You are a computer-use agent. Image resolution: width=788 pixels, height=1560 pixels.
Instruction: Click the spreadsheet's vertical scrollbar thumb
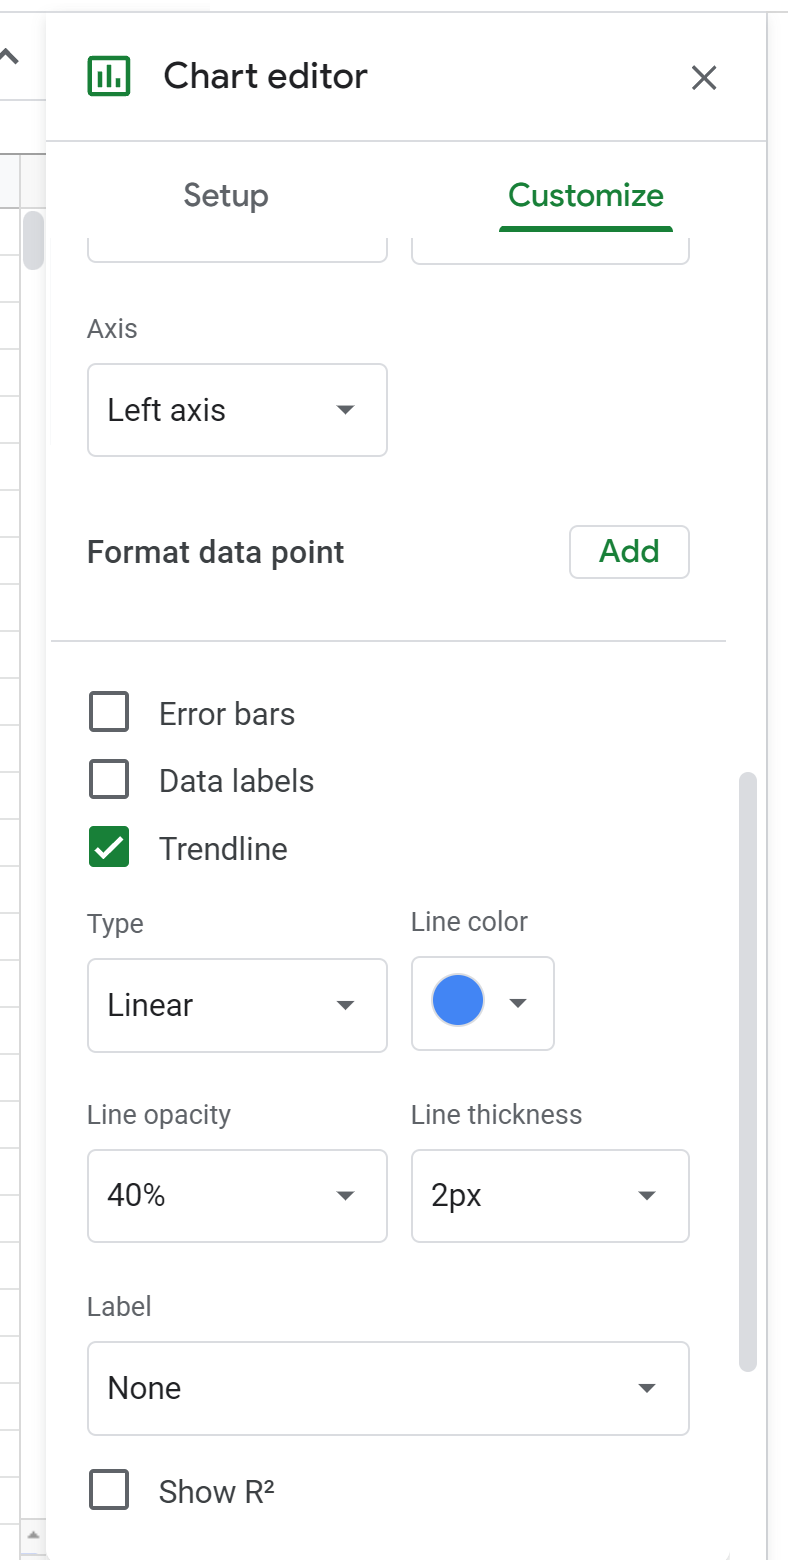point(33,240)
